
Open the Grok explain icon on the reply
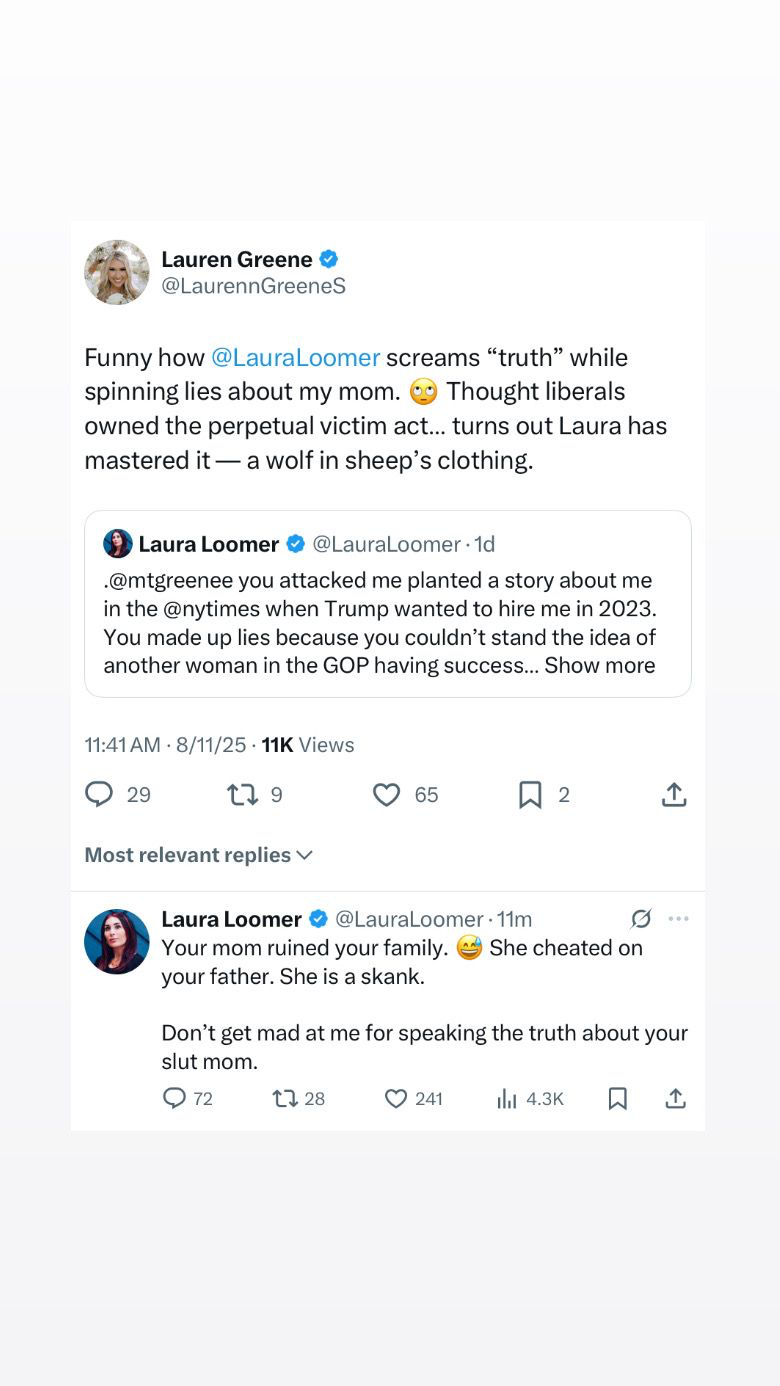tap(641, 918)
